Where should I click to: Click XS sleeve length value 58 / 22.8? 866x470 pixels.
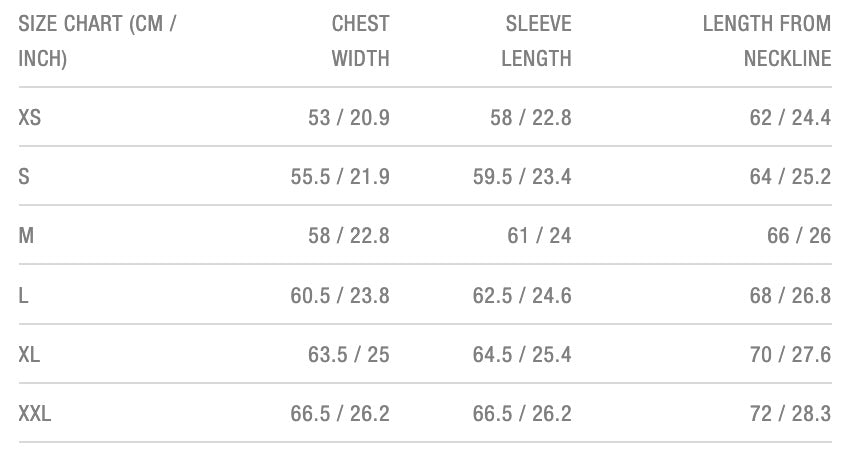(x=531, y=118)
